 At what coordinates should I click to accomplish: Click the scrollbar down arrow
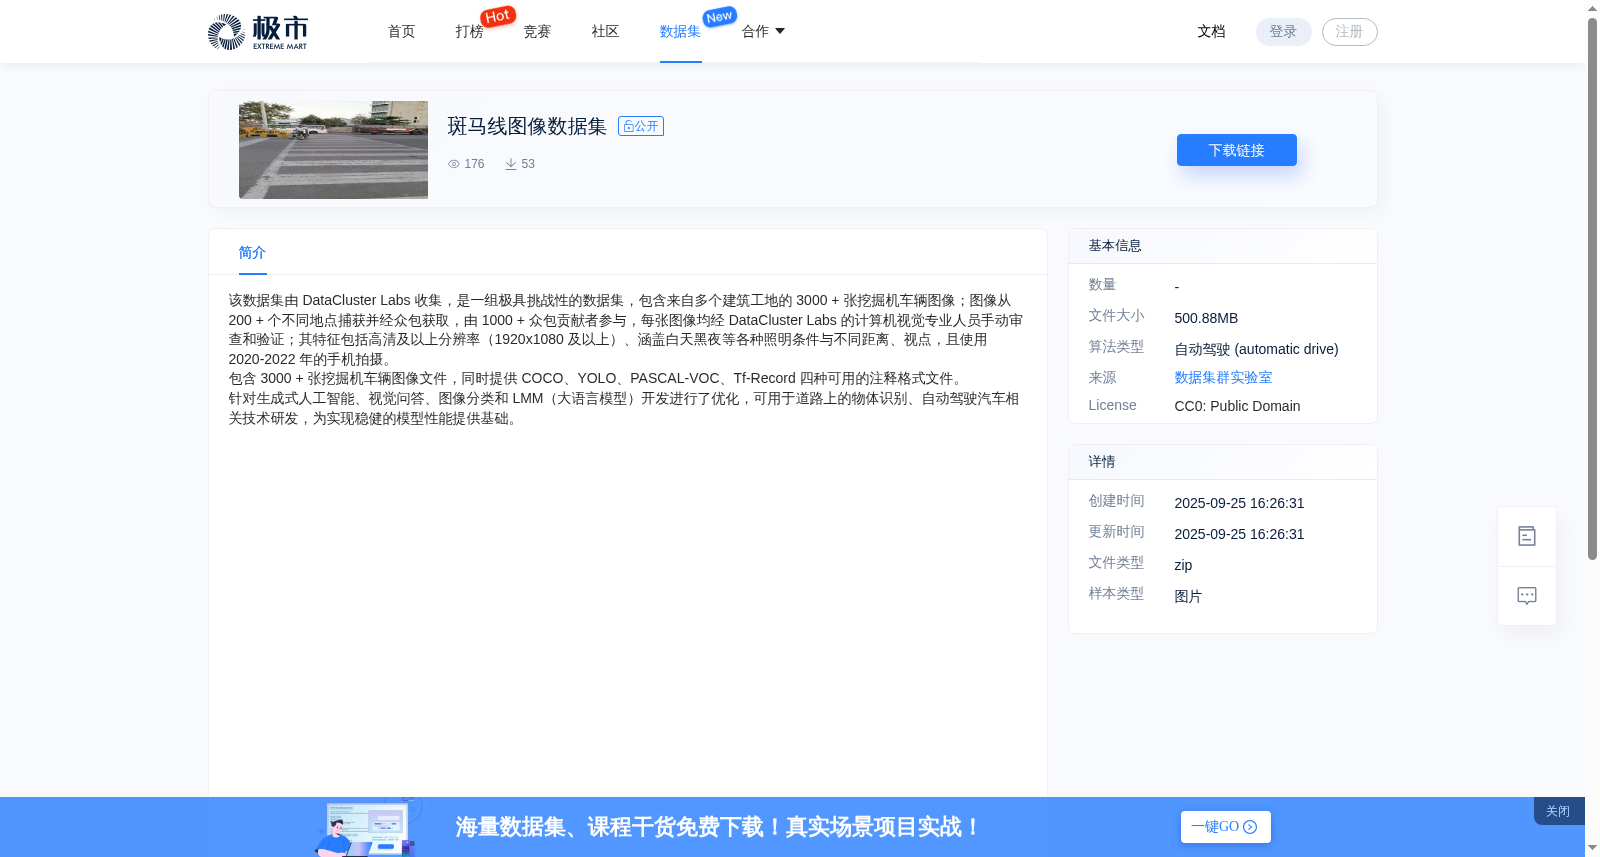[x=1592, y=848]
